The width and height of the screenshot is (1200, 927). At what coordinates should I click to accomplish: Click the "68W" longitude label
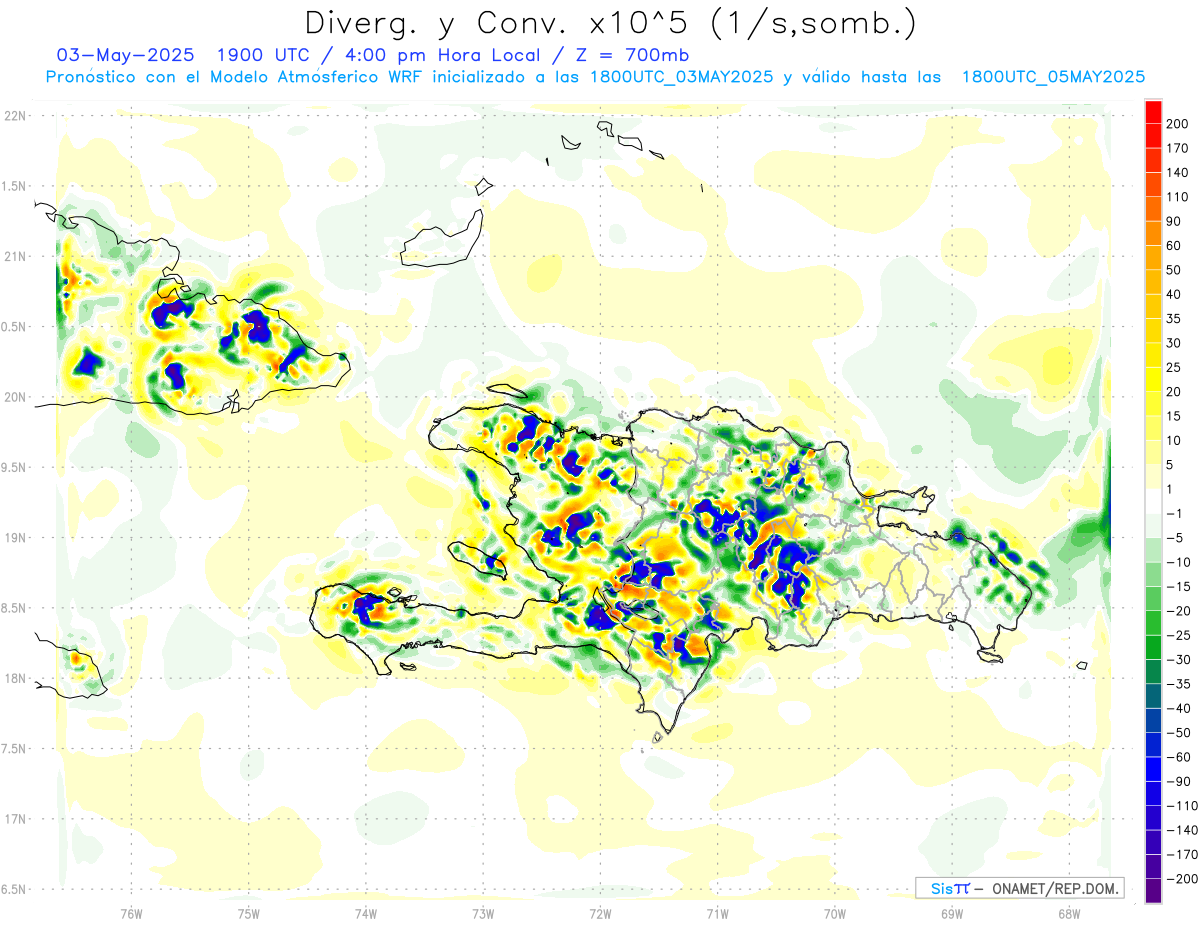(x=1069, y=913)
